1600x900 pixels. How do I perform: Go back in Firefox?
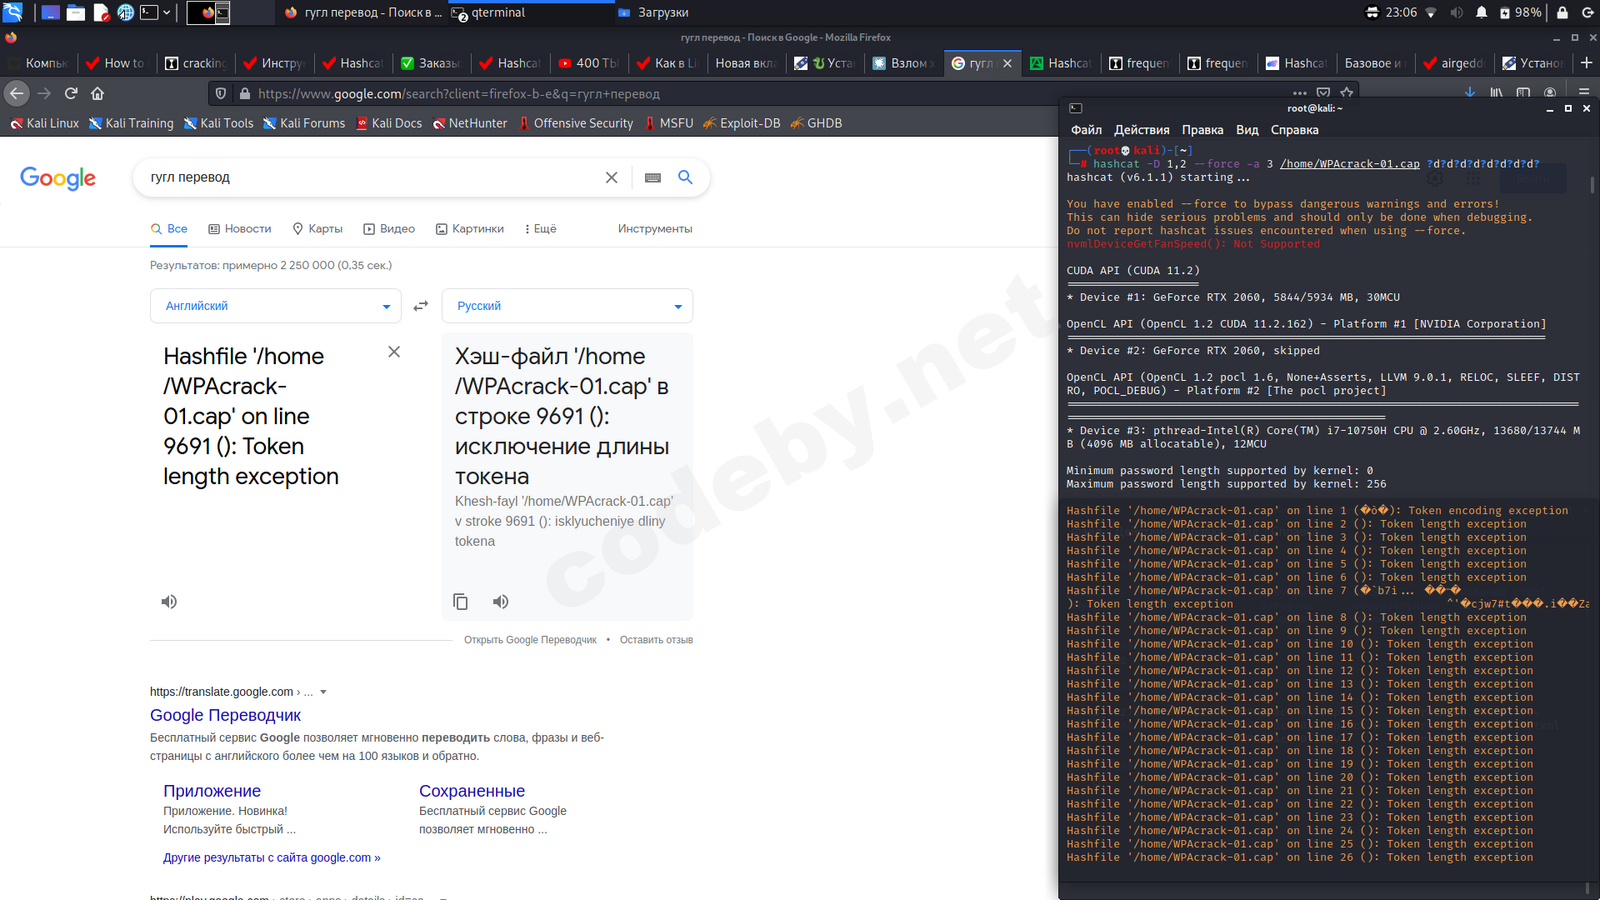[x=17, y=93]
